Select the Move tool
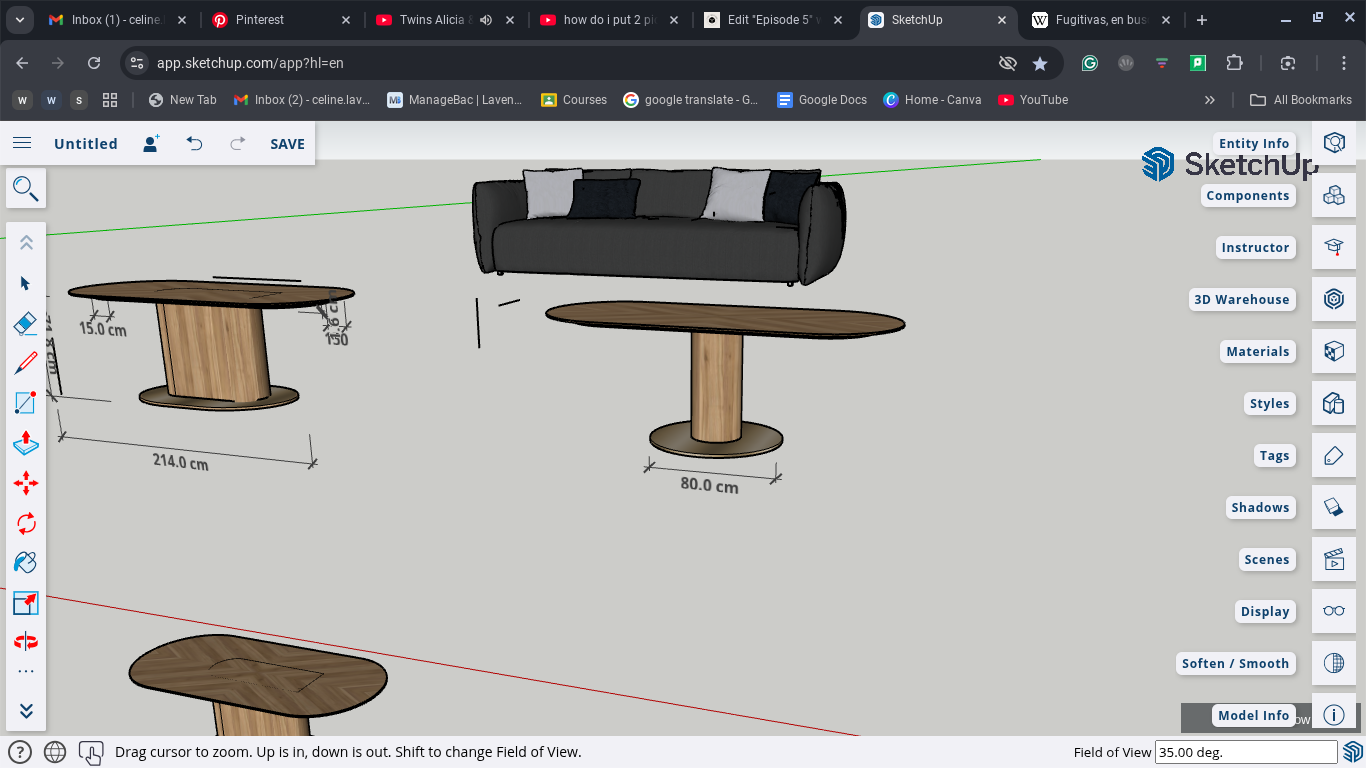 click(26, 483)
